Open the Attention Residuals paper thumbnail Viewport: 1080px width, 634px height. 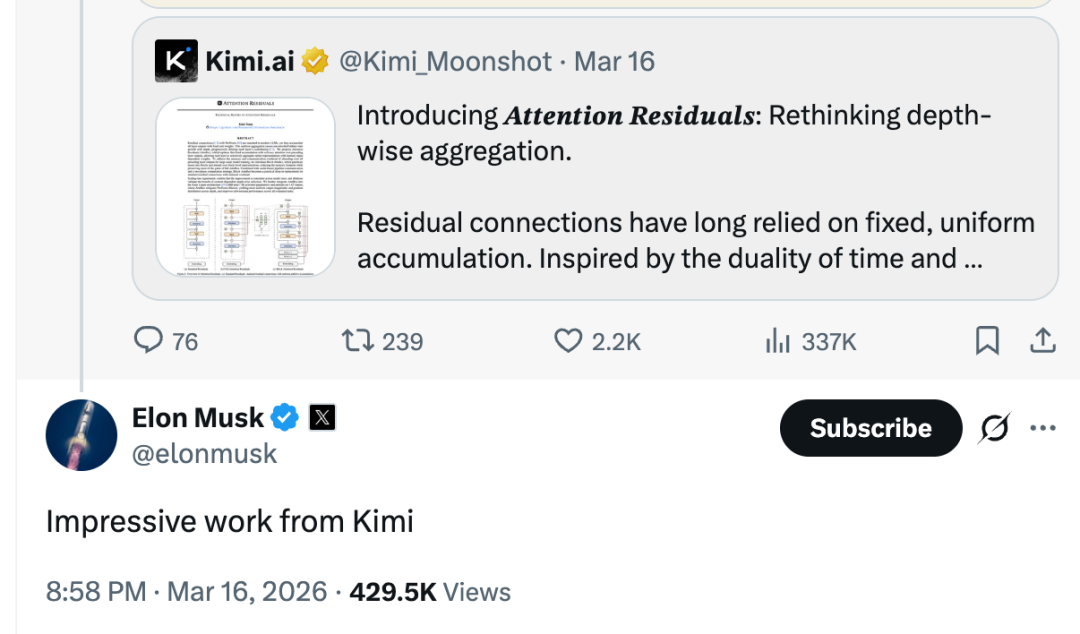(246, 187)
